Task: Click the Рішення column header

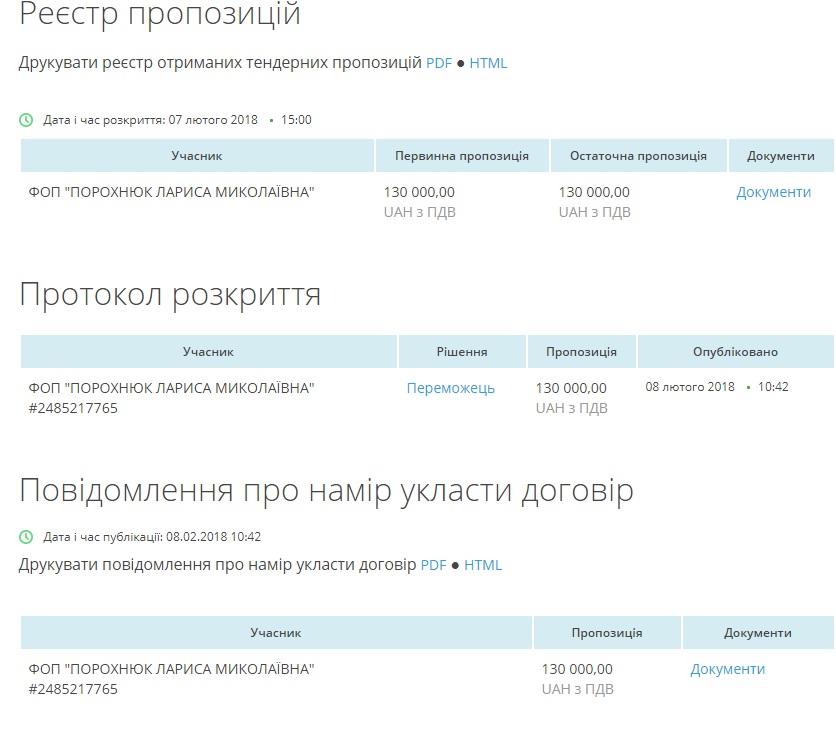Action: click(462, 352)
